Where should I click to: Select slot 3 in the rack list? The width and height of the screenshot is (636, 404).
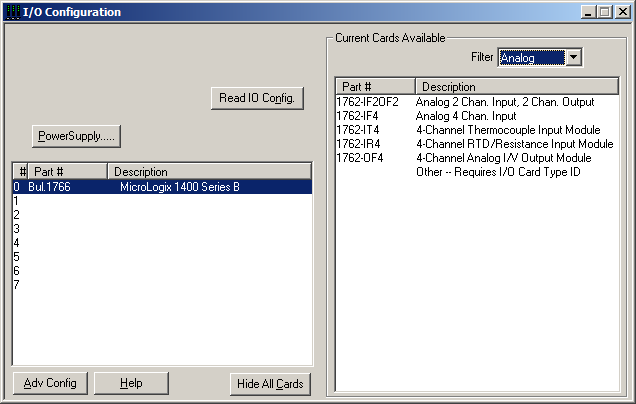[x=162, y=229]
